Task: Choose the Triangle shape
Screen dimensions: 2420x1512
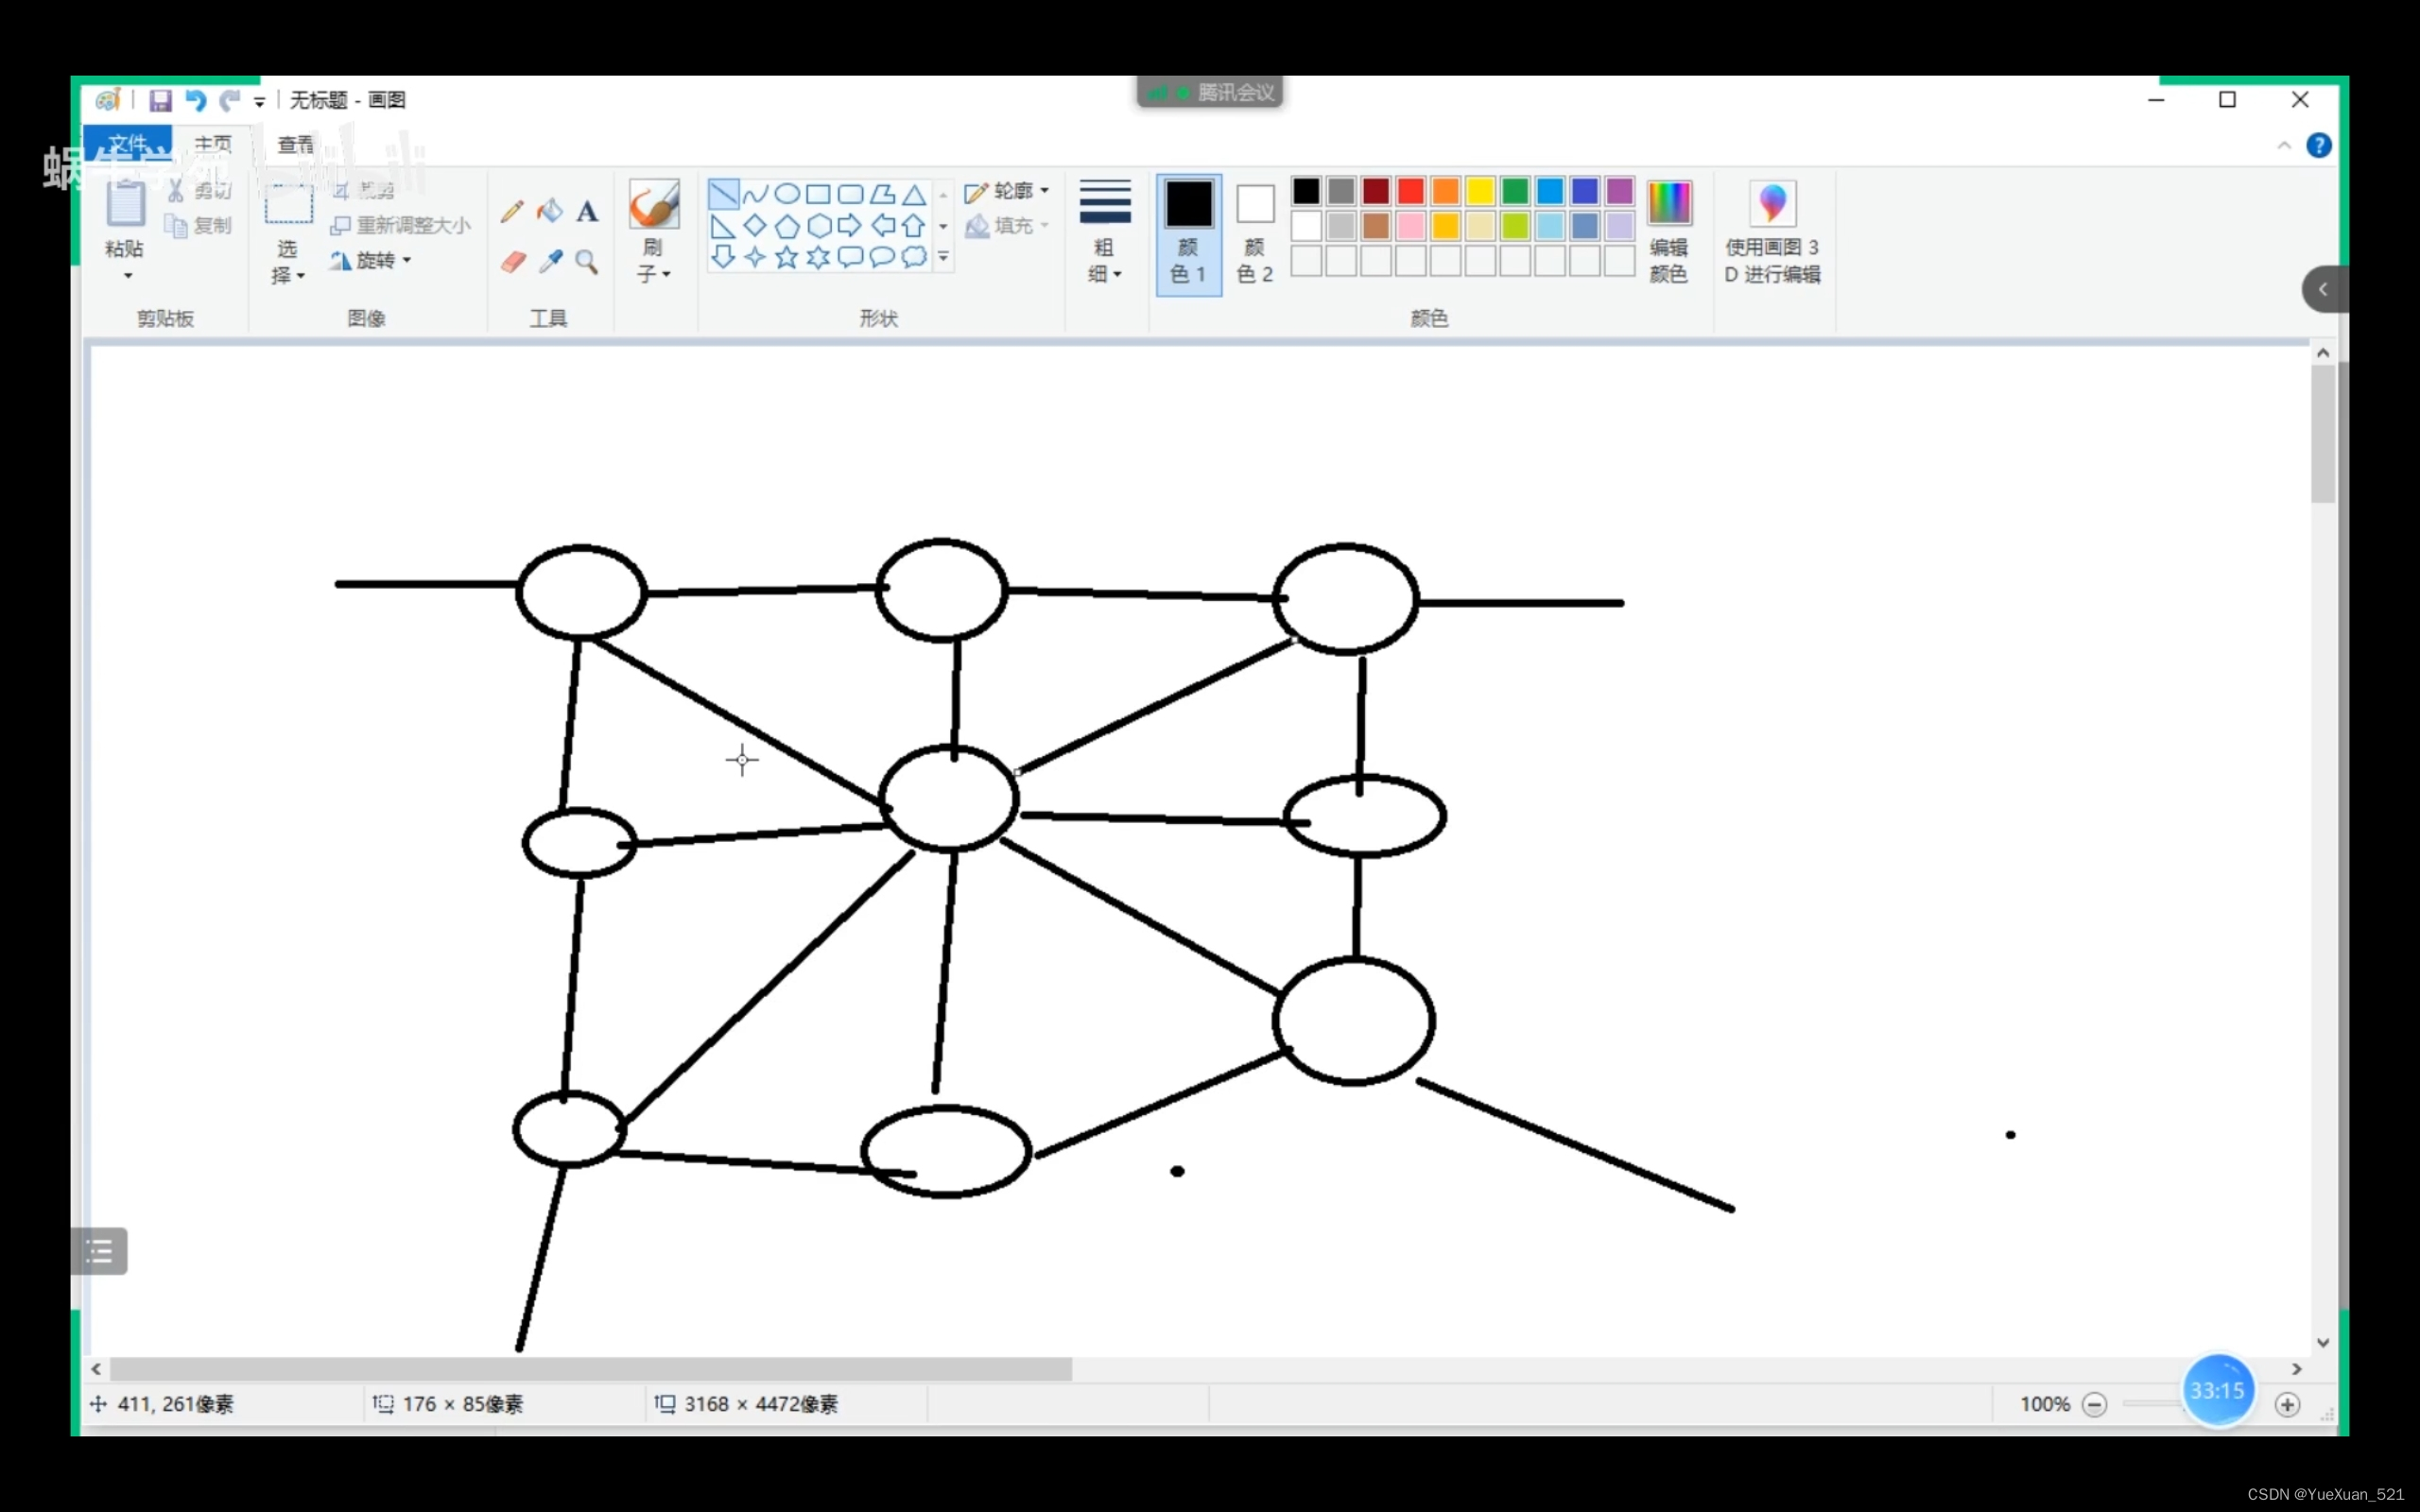Action: click(x=914, y=193)
